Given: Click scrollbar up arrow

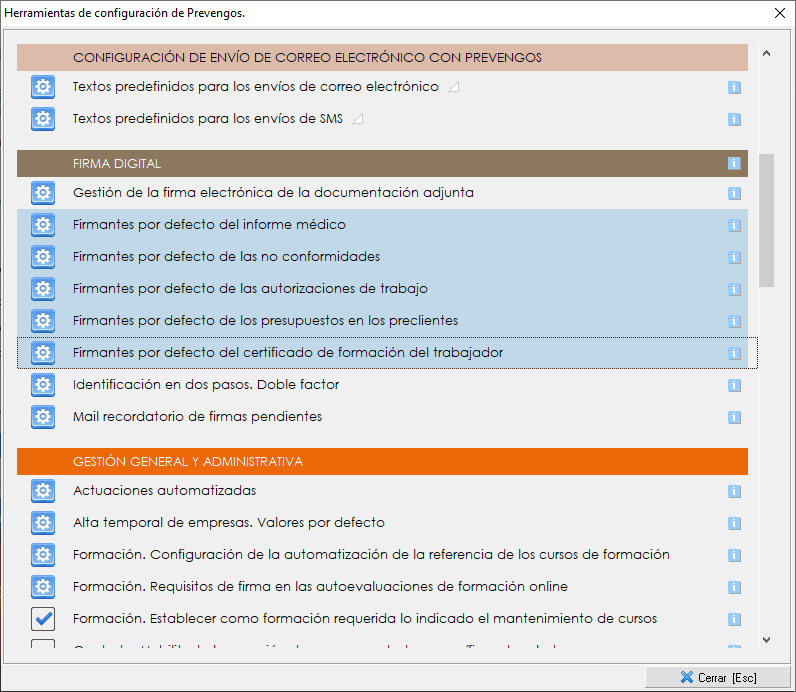Looking at the screenshot, I should pyautogui.click(x=766, y=54).
